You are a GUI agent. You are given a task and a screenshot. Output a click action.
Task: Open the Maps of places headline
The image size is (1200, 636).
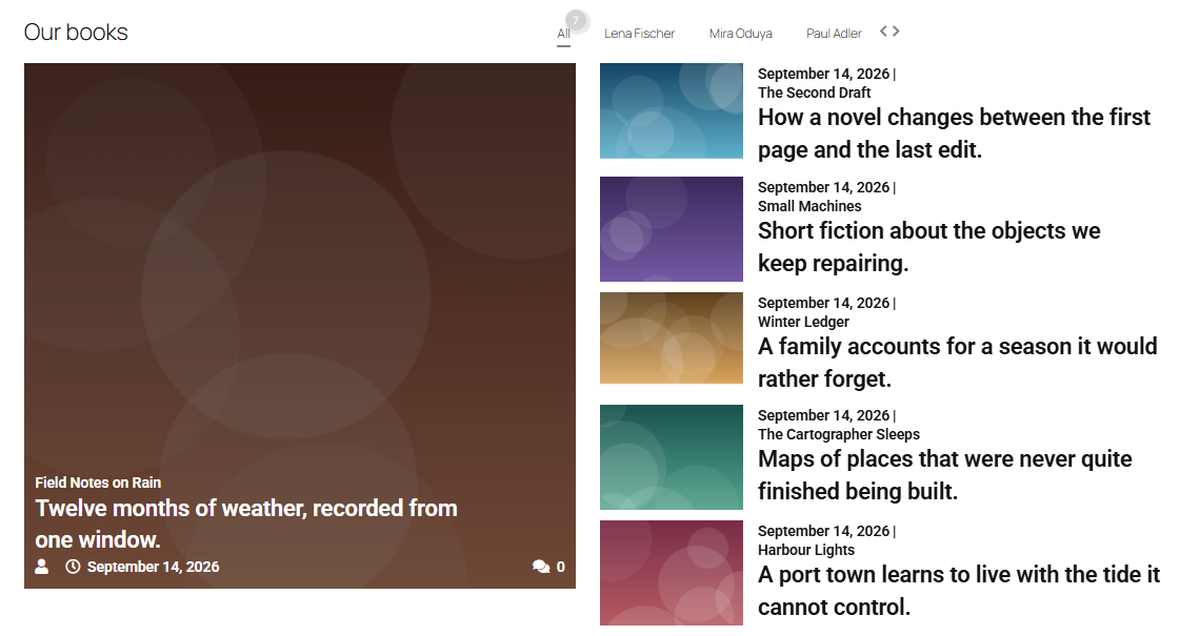click(x=945, y=475)
